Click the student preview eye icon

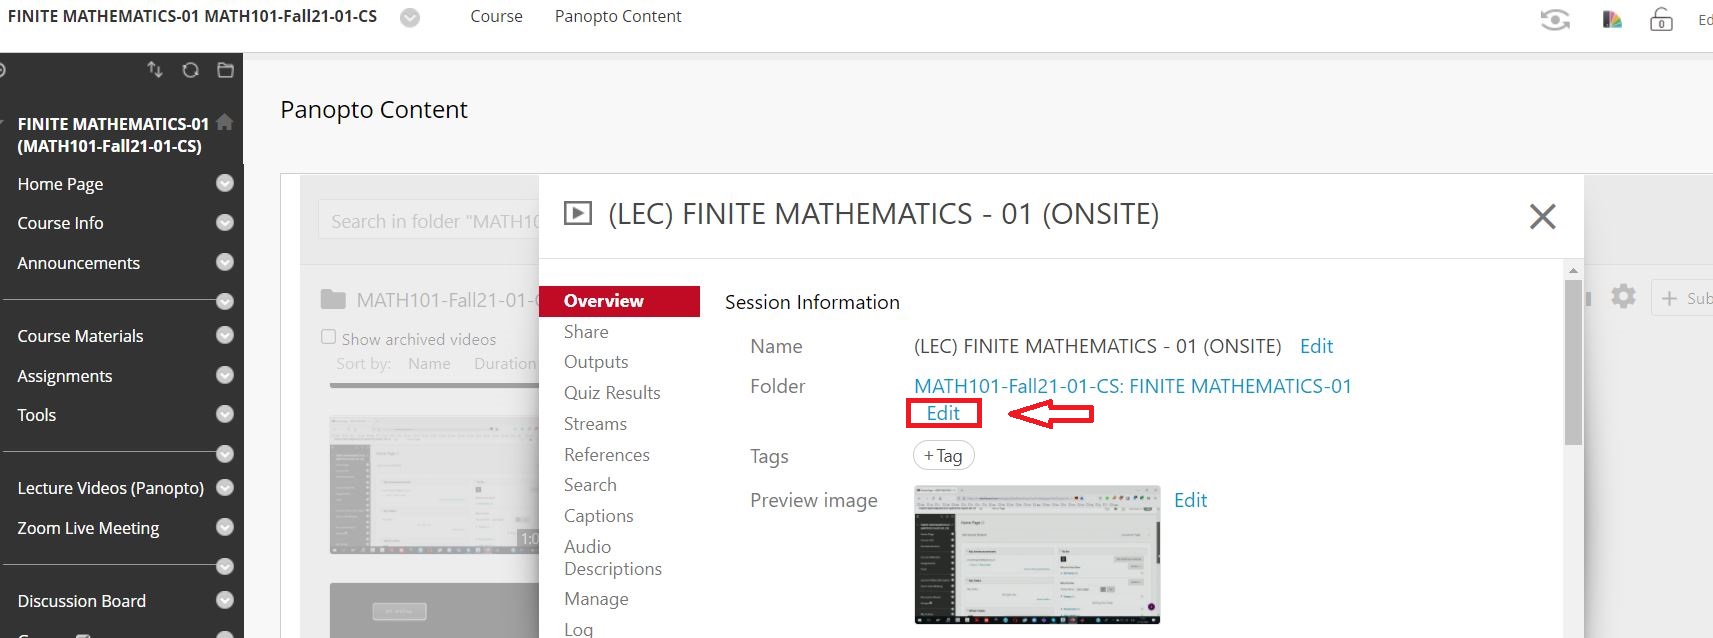[1555, 19]
